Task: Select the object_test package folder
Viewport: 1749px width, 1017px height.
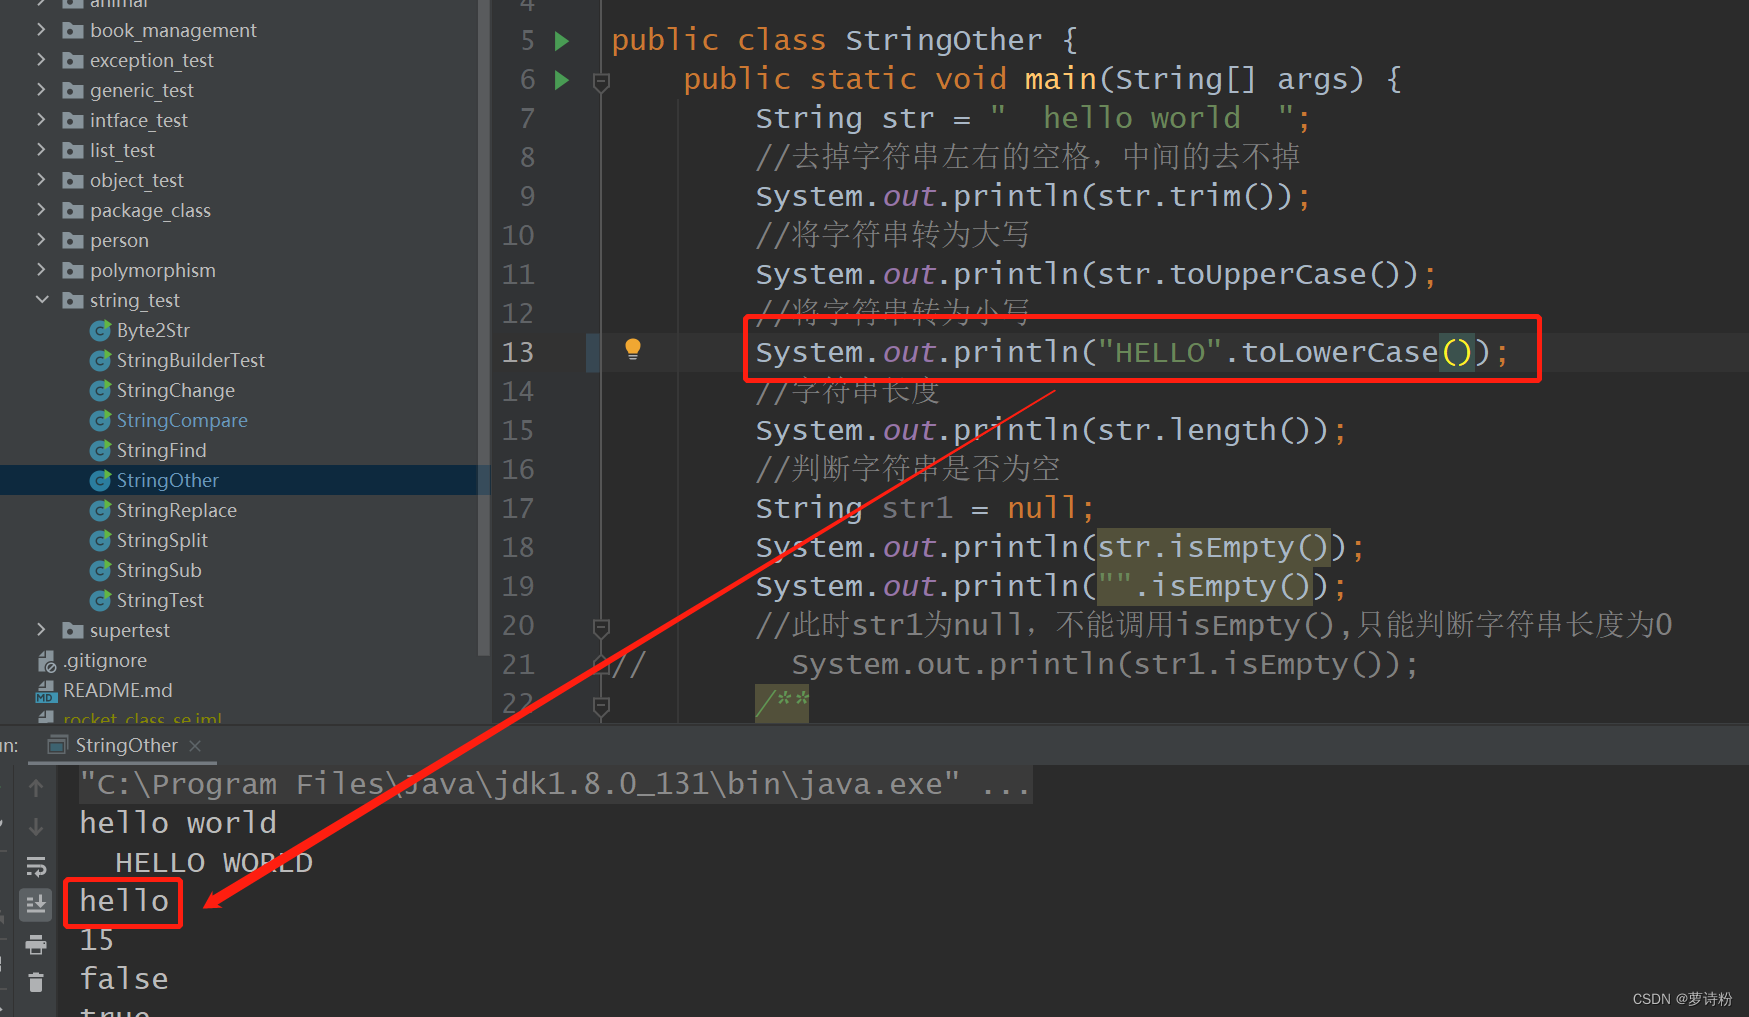Action: click(136, 180)
